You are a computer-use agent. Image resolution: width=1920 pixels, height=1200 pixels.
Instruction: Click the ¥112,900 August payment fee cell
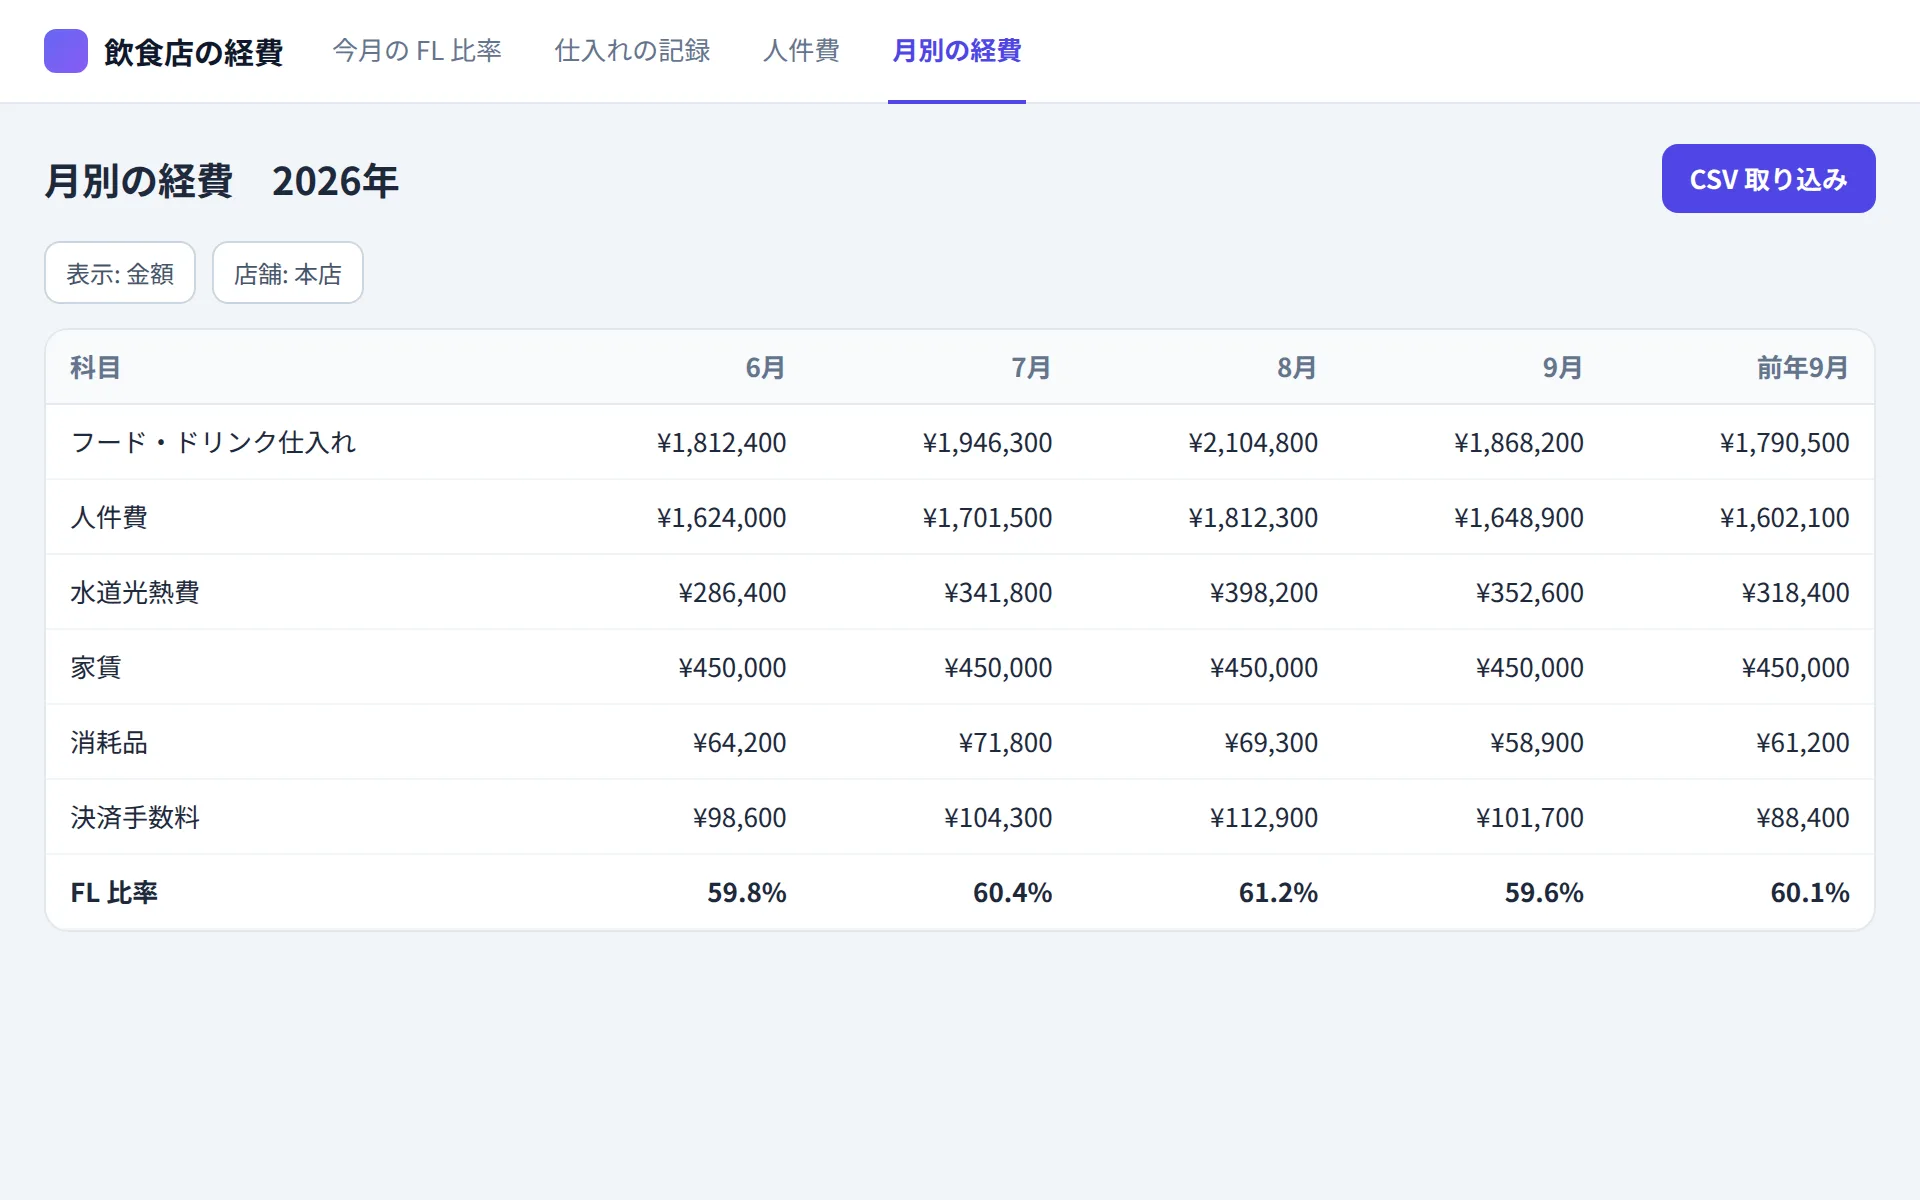click(x=1264, y=818)
